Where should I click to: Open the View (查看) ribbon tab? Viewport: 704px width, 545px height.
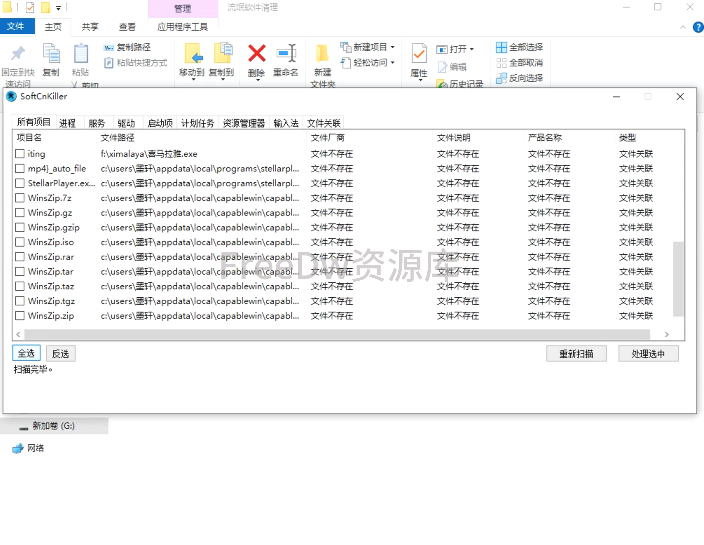127,27
